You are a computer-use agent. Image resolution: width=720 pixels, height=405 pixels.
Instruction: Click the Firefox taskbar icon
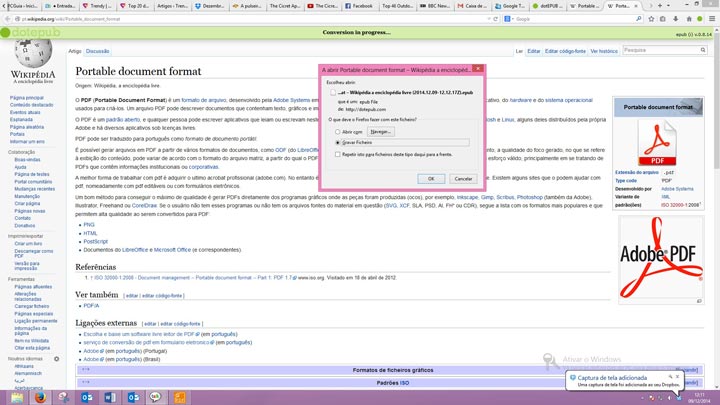[x=40, y=397]
